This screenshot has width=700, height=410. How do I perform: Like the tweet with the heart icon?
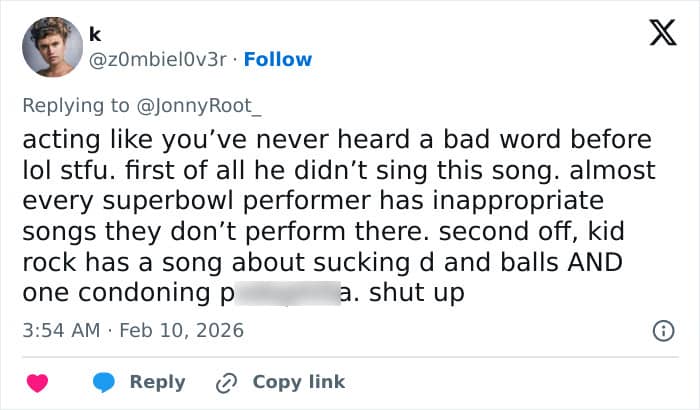[38, 382]
